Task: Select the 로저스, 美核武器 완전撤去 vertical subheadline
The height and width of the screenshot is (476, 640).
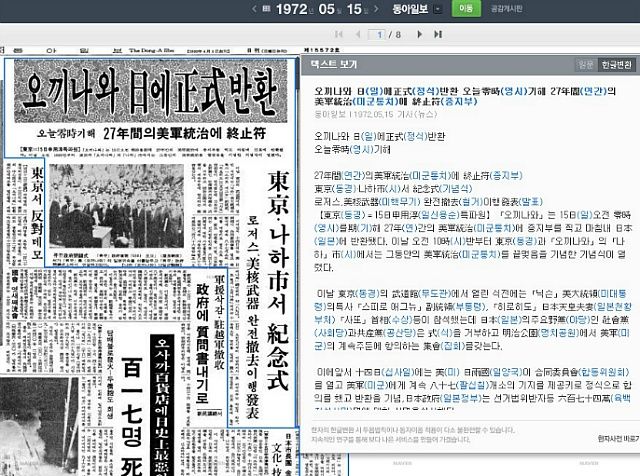Action: coord(253,316)
